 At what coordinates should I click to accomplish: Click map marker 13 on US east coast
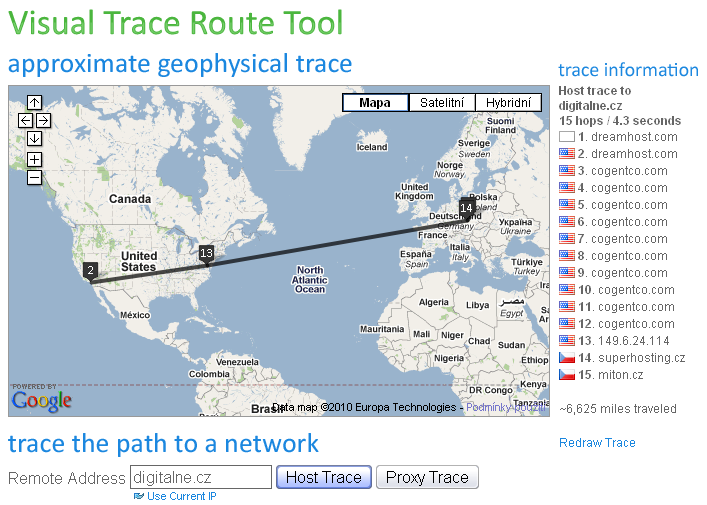pyautogui.click(x=206, y=254)
